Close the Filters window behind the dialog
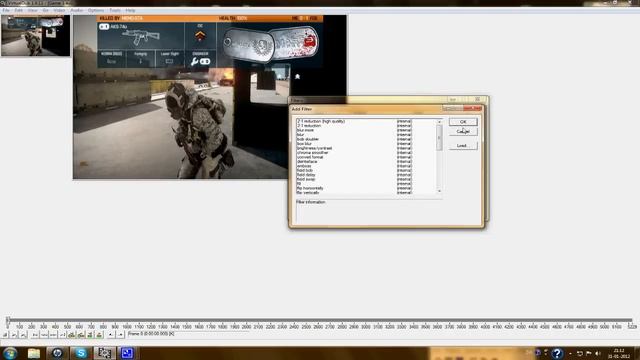 click(478, 99)
